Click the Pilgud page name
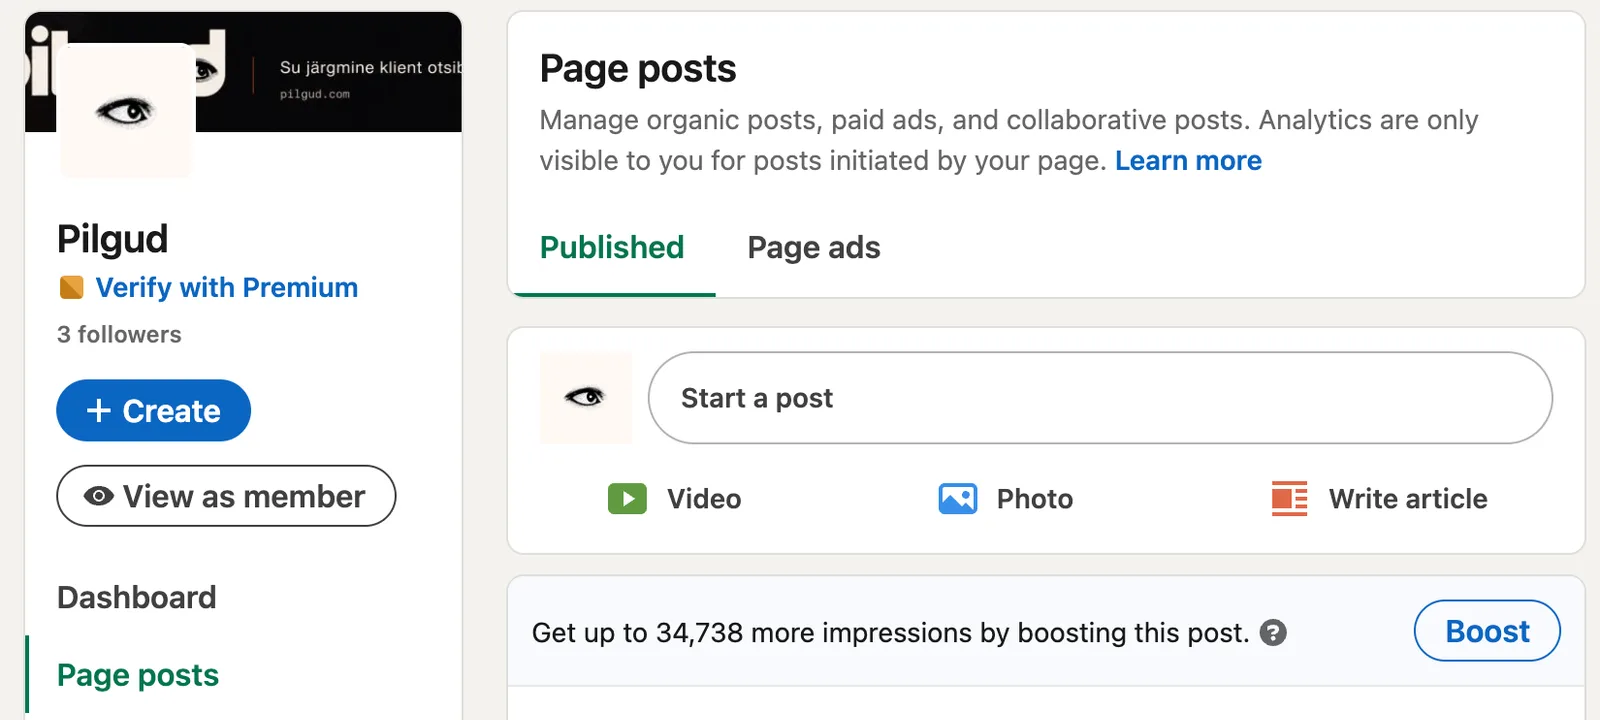 [x=112, y=239]
